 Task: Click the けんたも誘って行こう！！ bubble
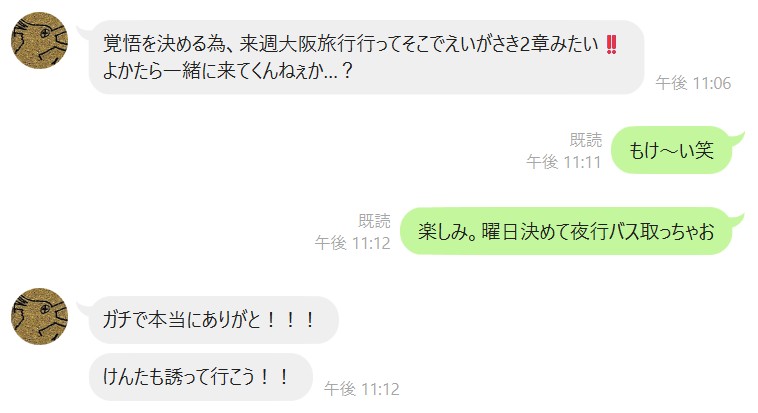pyautogui.click(x=201, y=377)
